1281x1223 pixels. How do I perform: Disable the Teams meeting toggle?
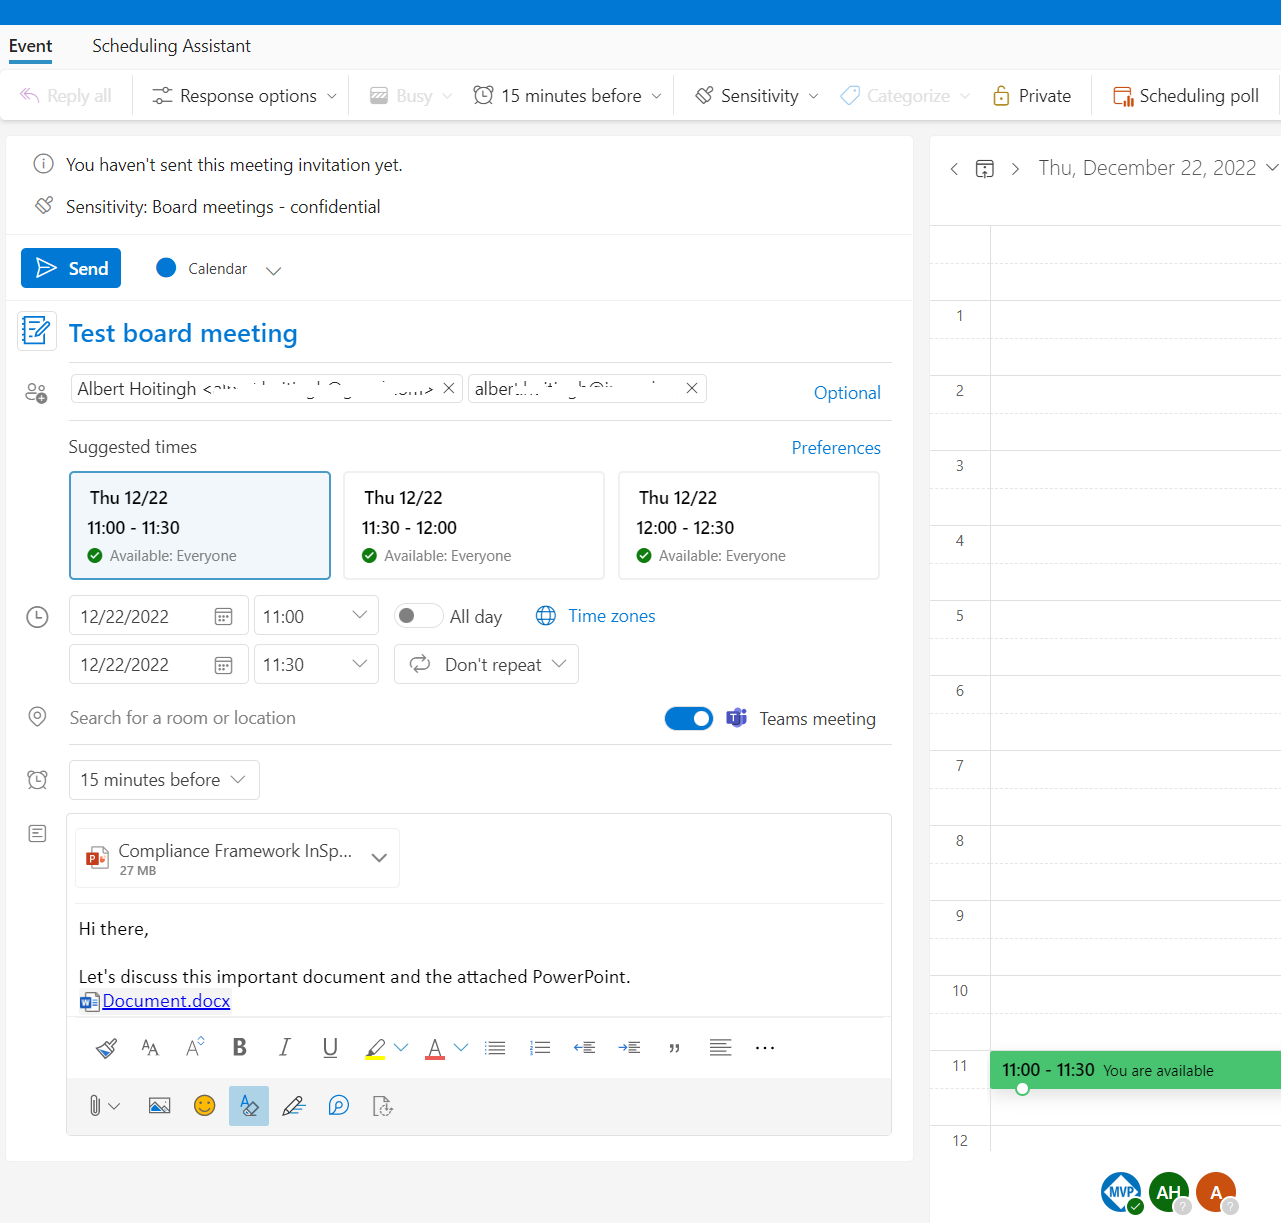(689, 718)
